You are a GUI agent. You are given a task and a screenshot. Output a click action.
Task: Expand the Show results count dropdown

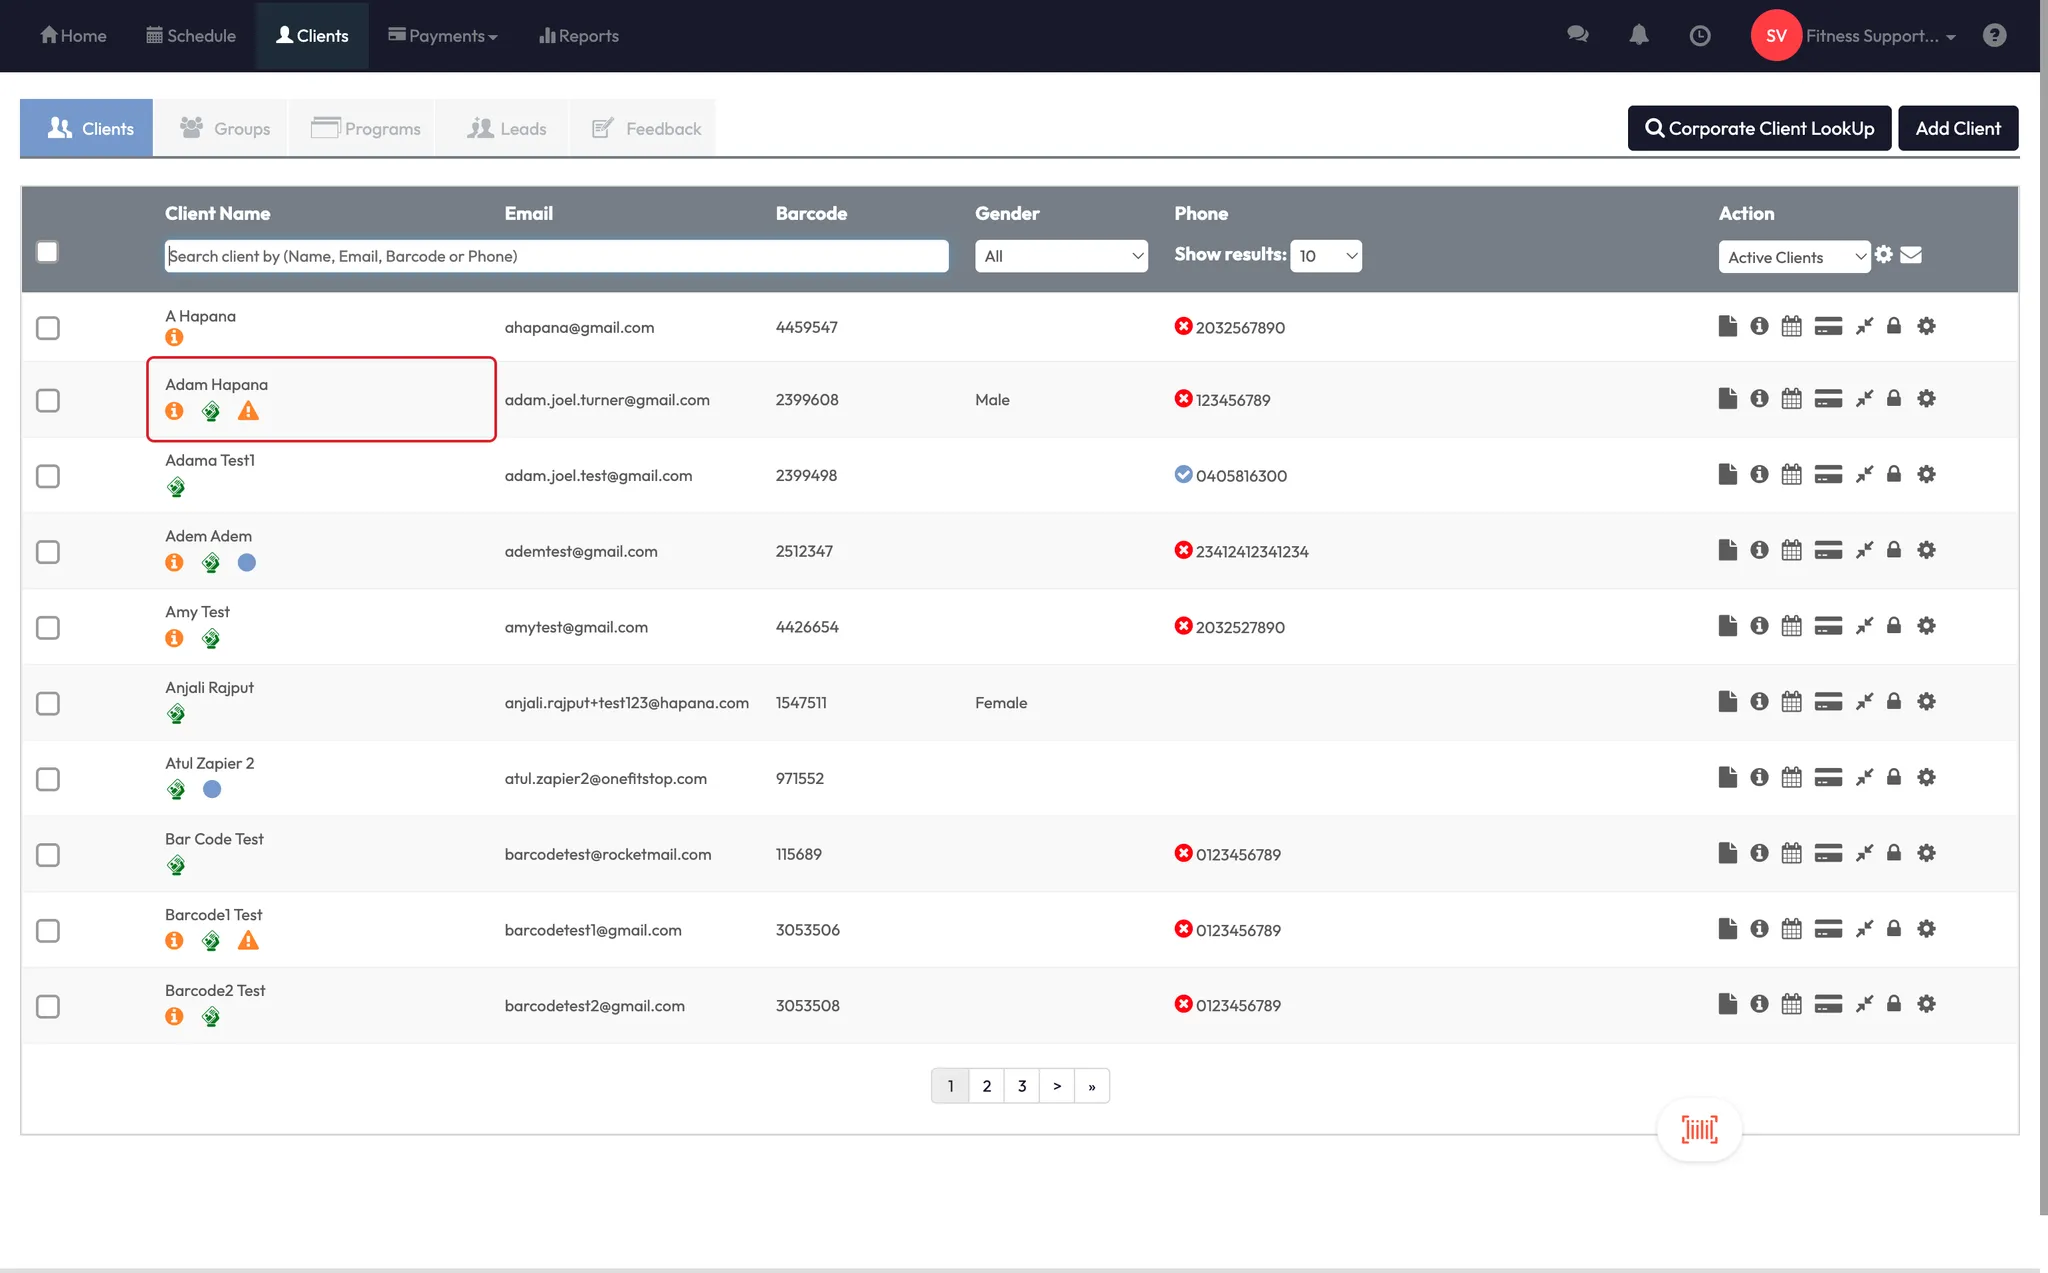(x=1326, y=256)
